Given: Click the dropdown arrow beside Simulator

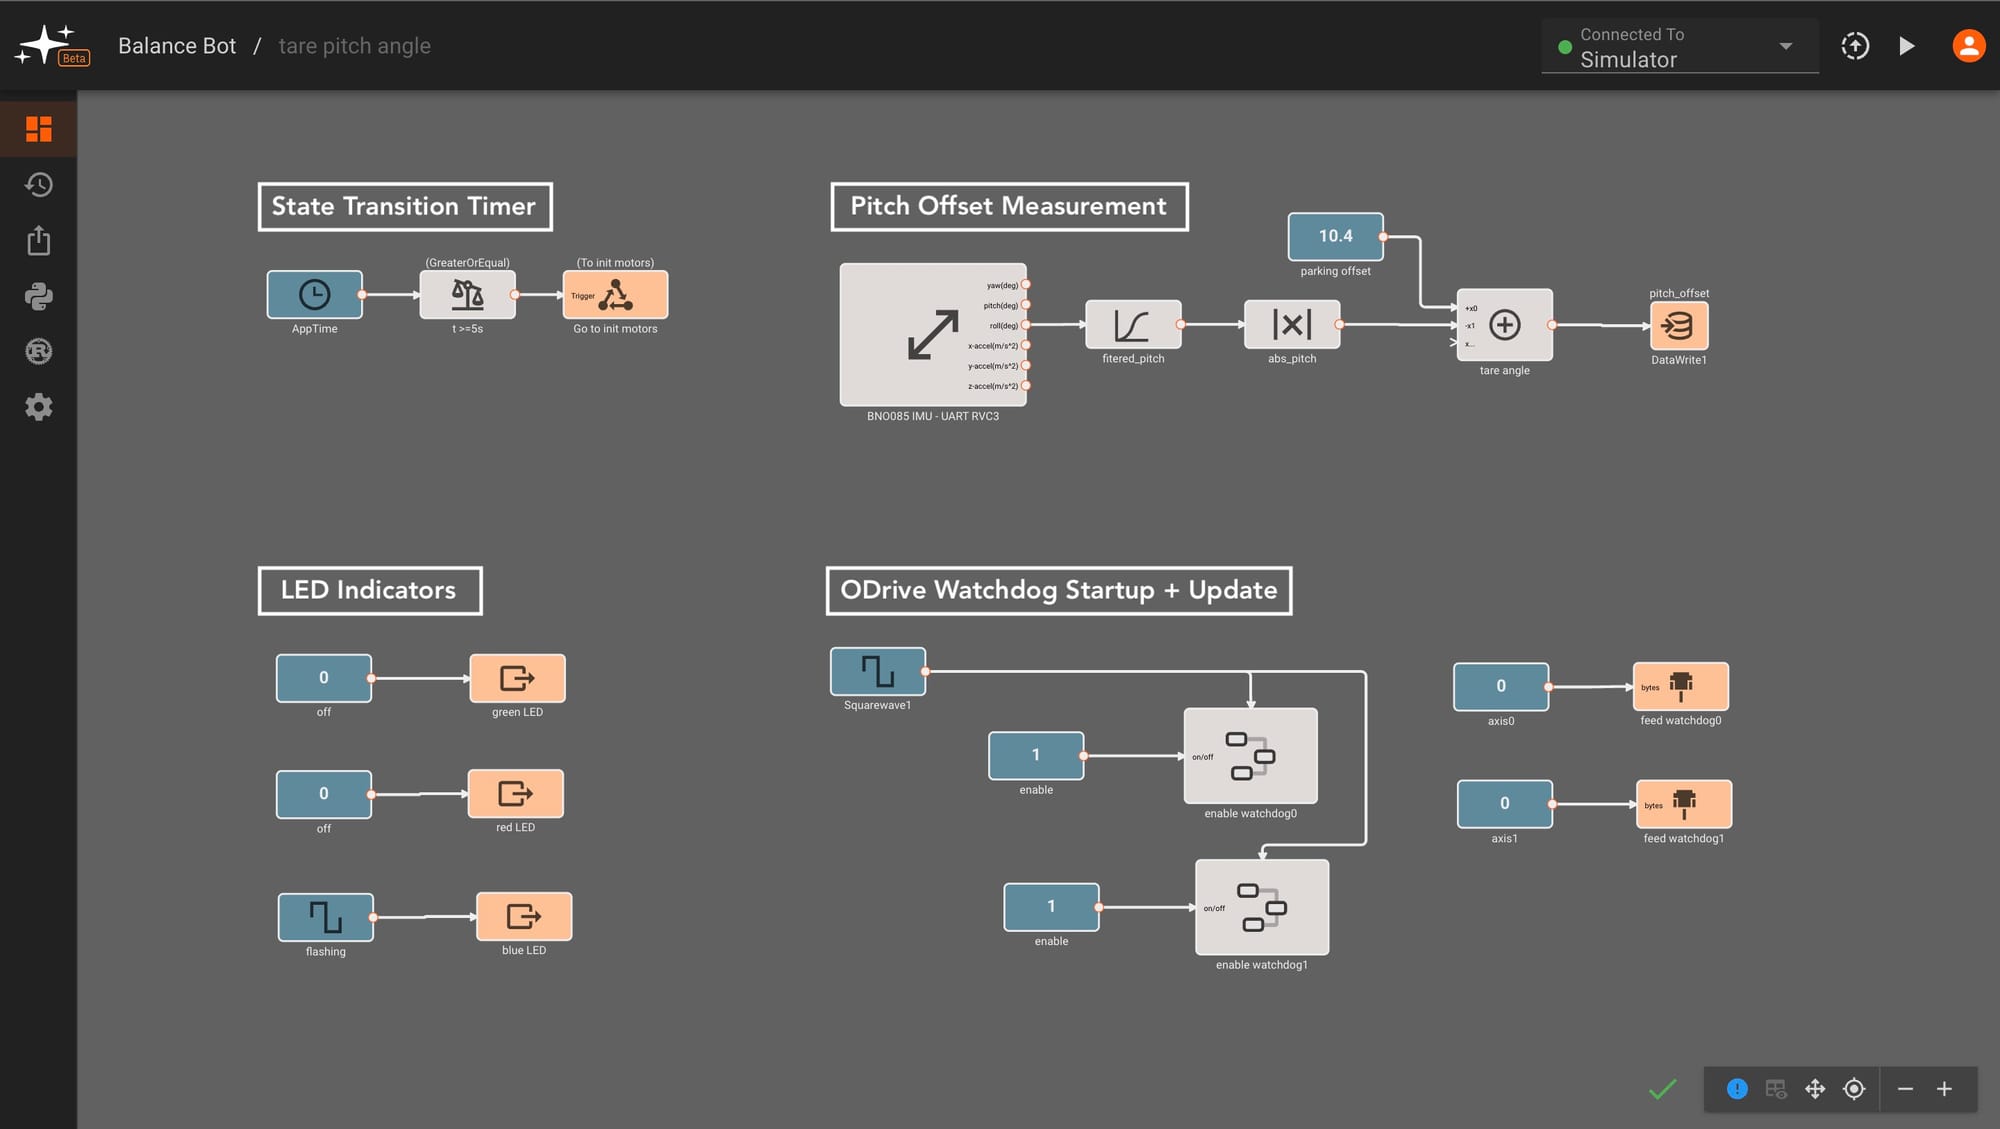Looking at the screenshot, I should click(1786, 46).
